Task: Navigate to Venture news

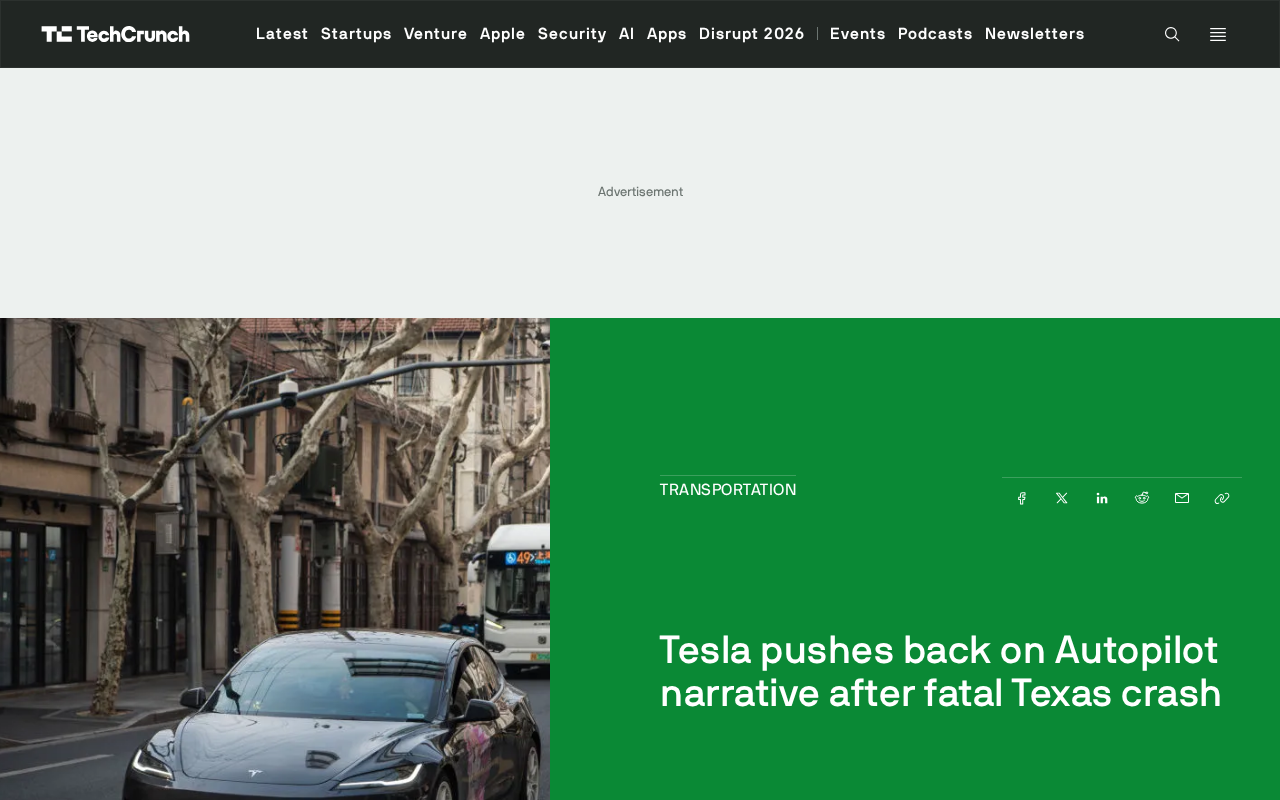Action: (x=436, y=34)
